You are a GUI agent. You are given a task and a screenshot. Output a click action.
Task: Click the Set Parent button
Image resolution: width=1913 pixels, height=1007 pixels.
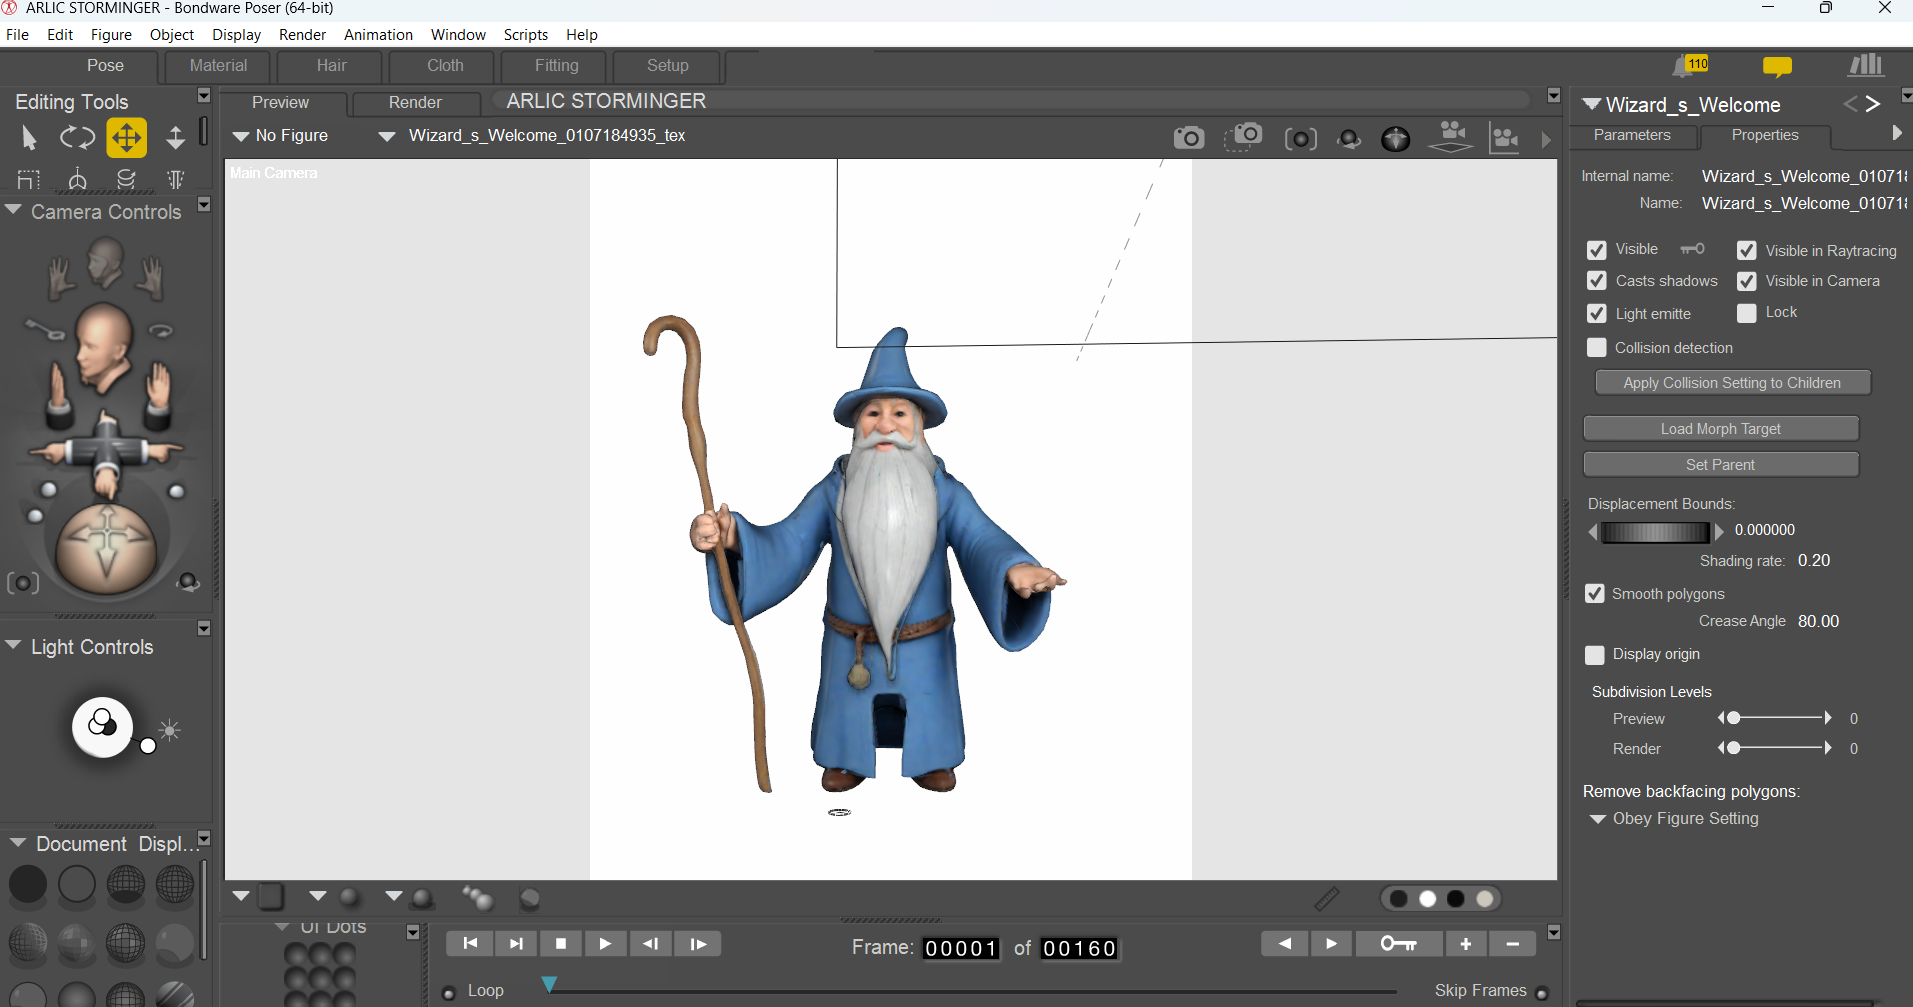coord(1721,465)
